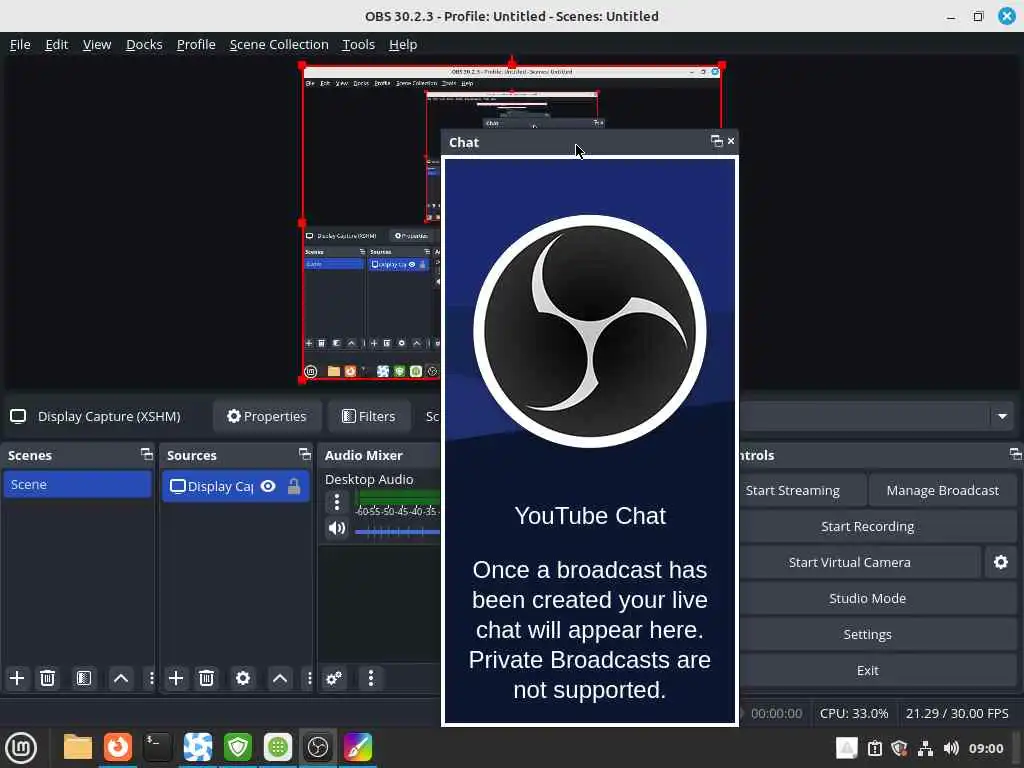
Task: Open colorful brush app in taskbar
Action: (358, 748)
